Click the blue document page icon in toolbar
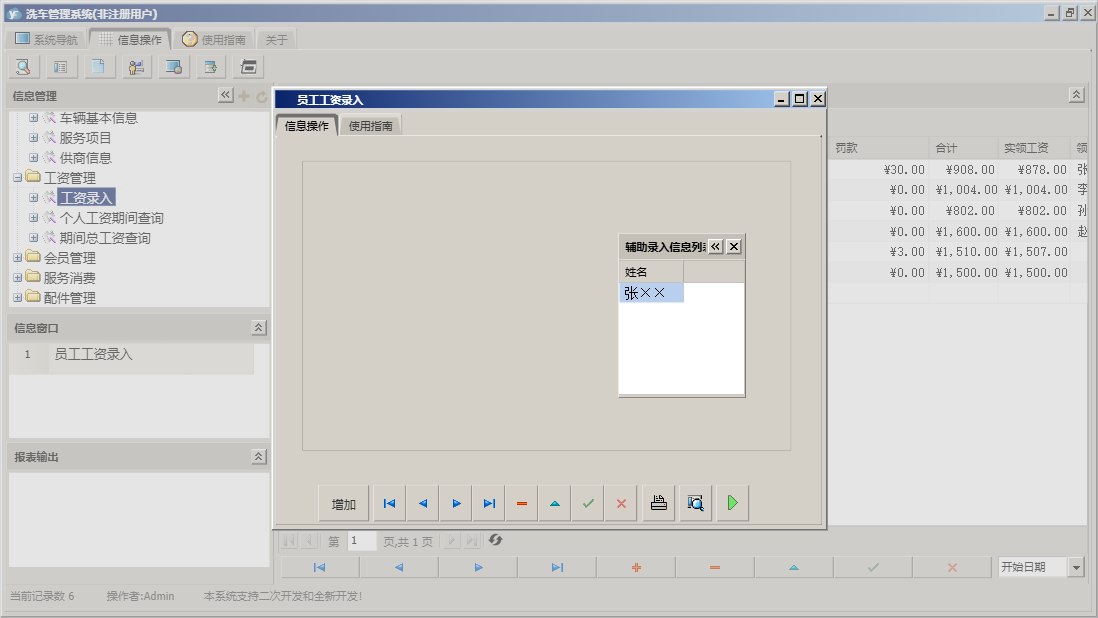Viewport: 1098px width, 618px height. coord(99,67)
